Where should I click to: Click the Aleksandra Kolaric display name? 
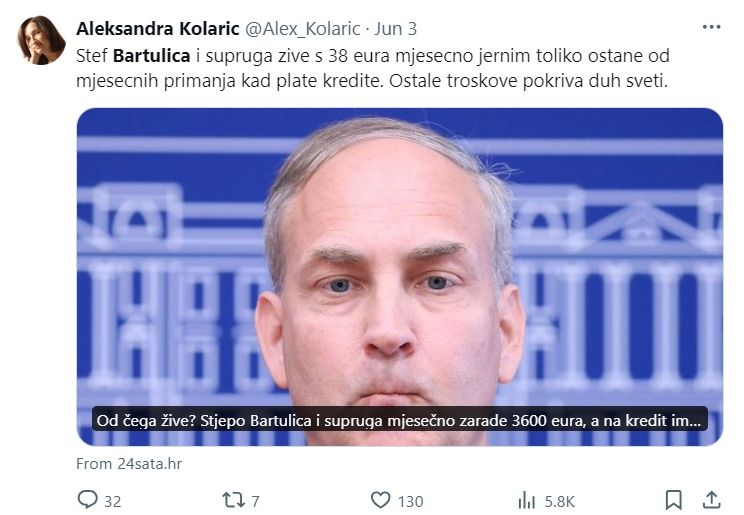[x=158, y=29]
